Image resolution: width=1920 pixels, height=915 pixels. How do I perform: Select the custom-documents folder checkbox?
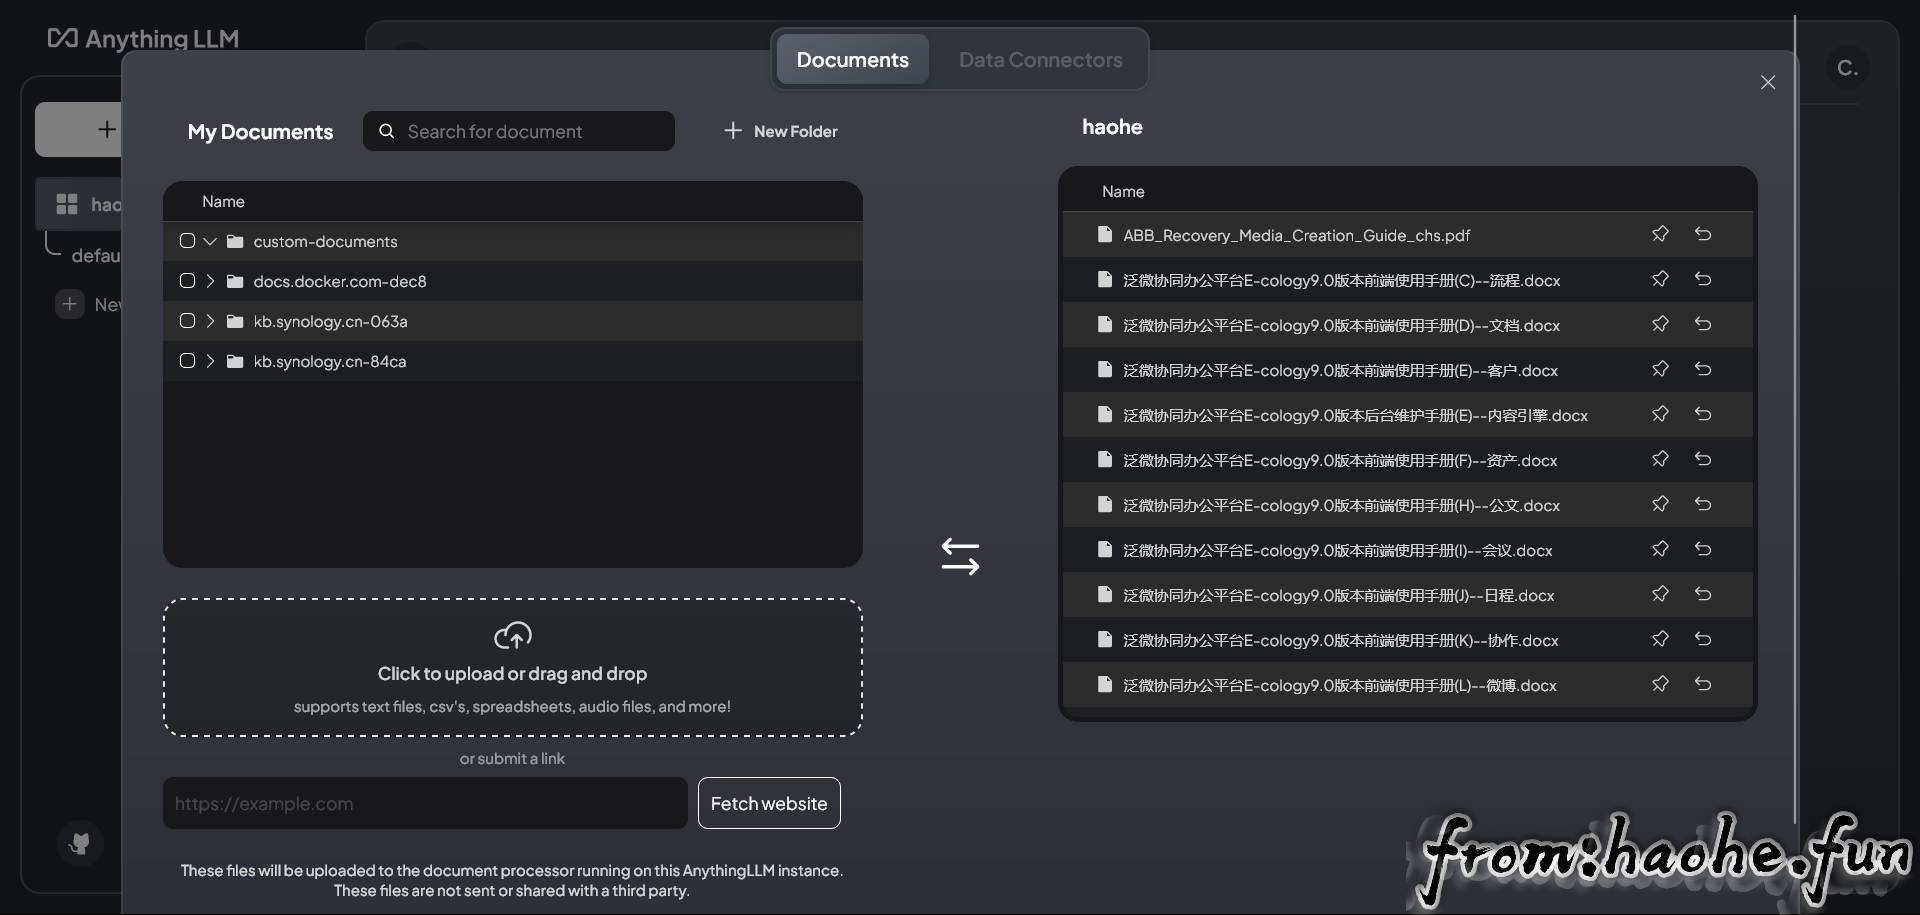click(187, 241)
